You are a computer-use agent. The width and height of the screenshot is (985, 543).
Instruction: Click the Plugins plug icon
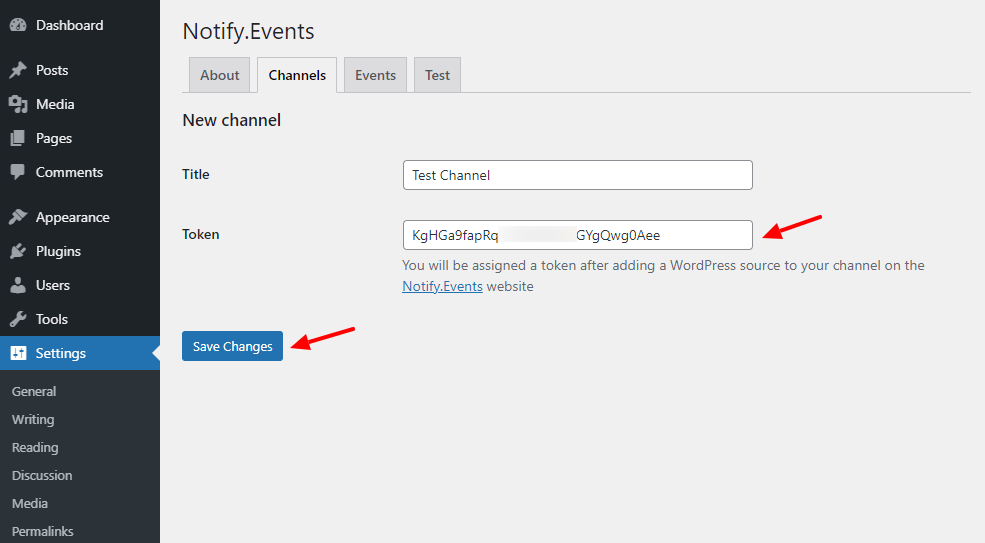18,251
